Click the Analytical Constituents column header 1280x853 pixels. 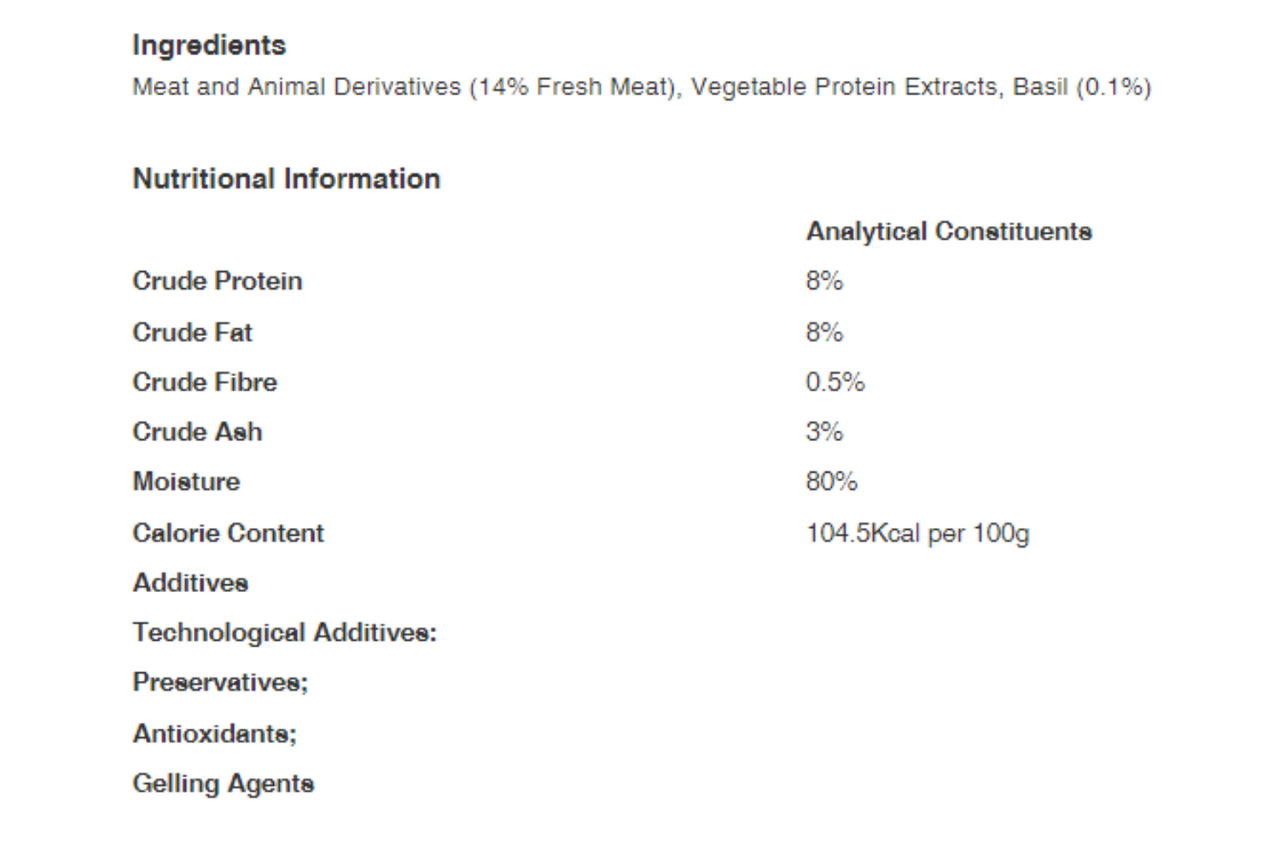point(949,232)
